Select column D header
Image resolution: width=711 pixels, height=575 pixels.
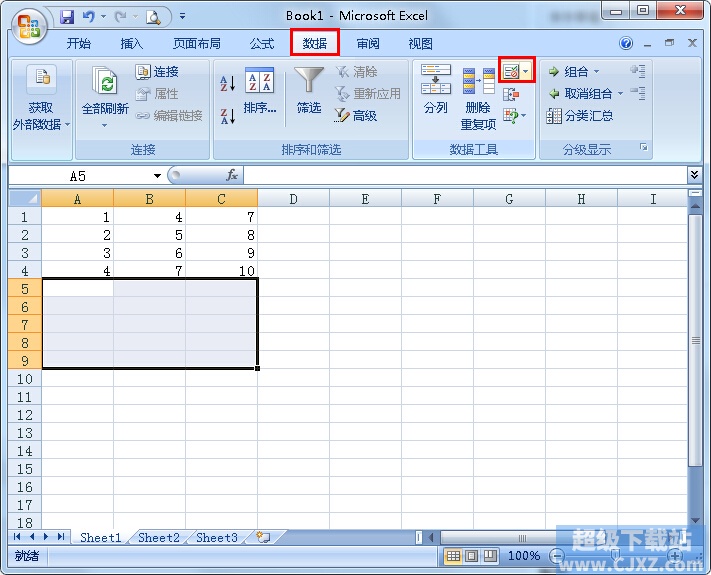pyautogui.click(x=293, y=199)
